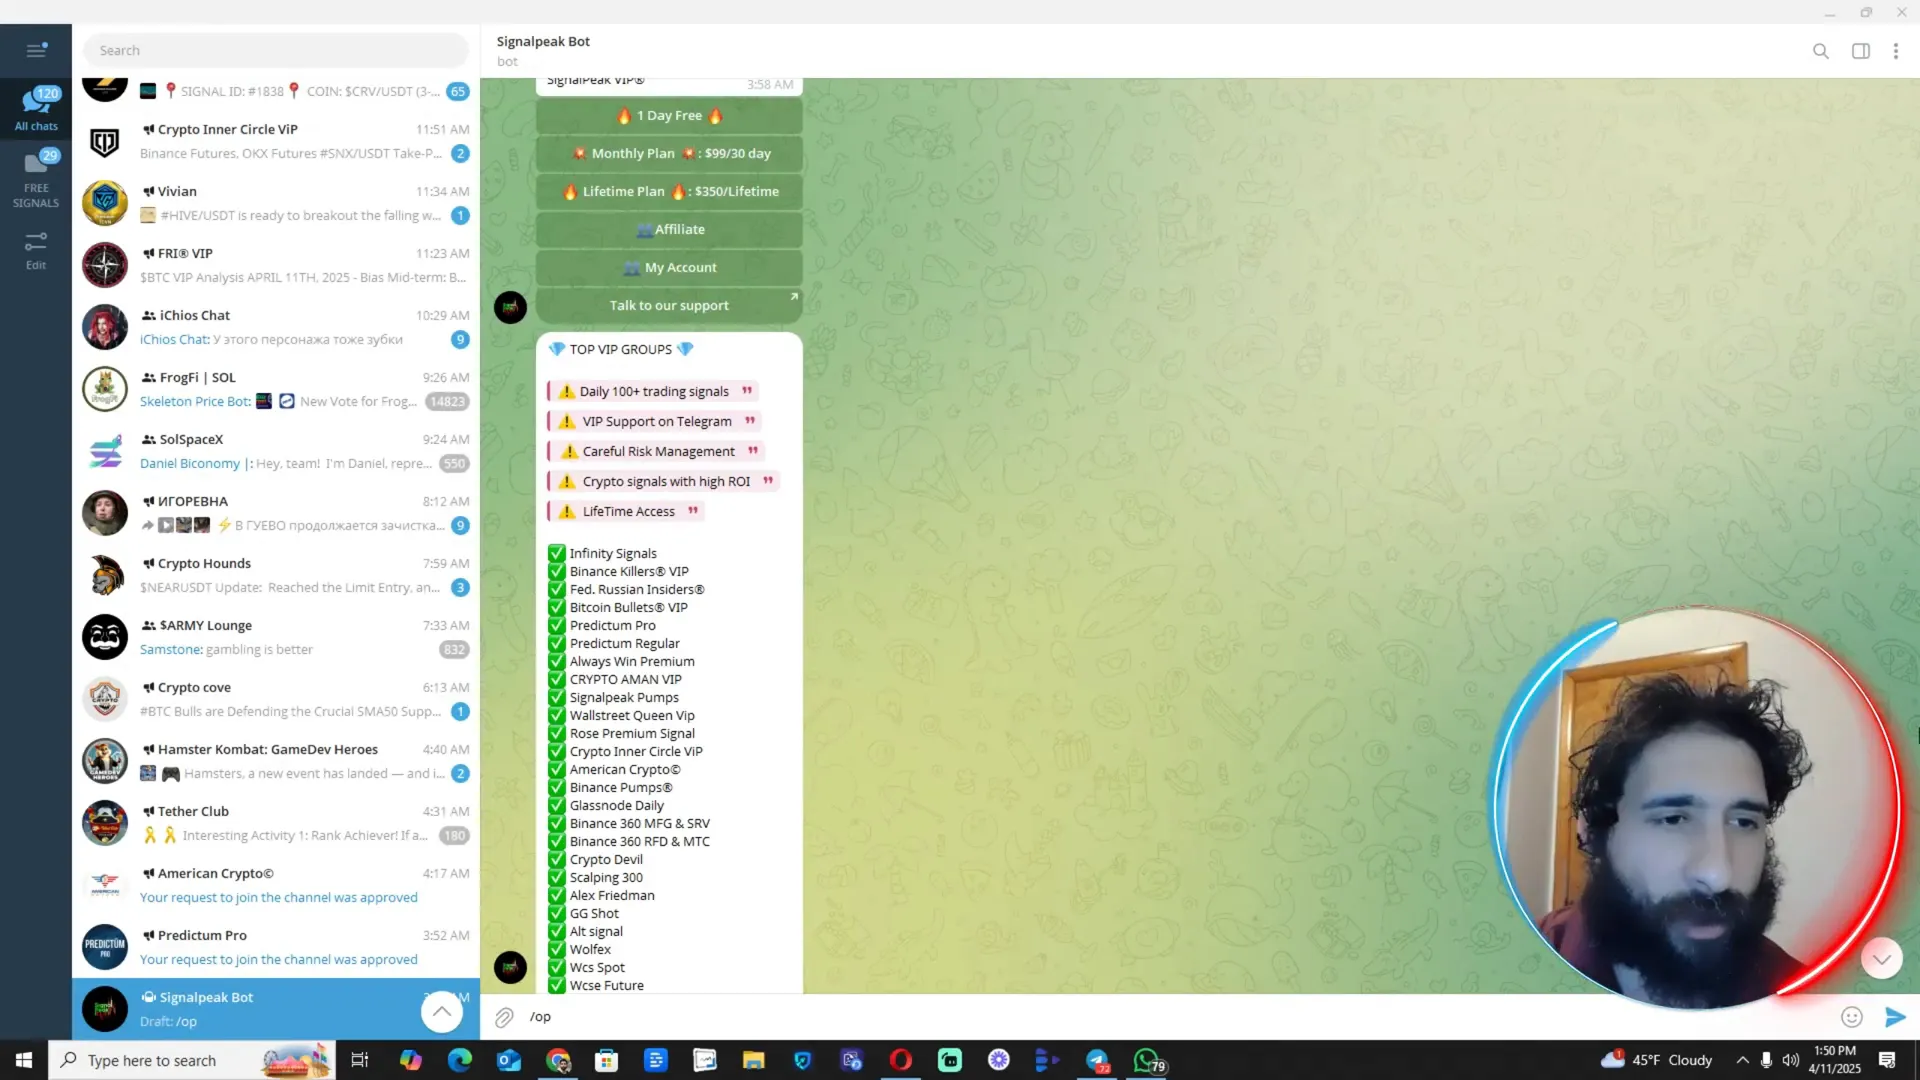Image resolution: width=1920 pixels, height=1080 pixels.
Task: Open the iChios Chat group
Action: coord(276,327)
